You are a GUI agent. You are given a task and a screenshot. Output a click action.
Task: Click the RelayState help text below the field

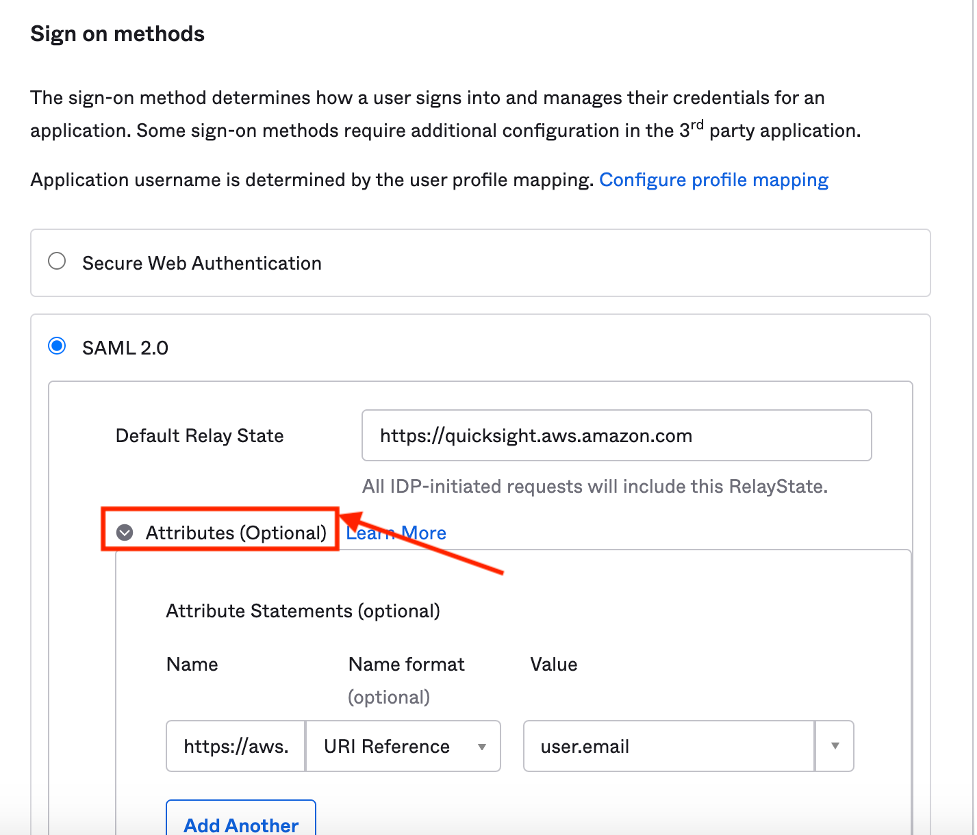coord(595,487)
